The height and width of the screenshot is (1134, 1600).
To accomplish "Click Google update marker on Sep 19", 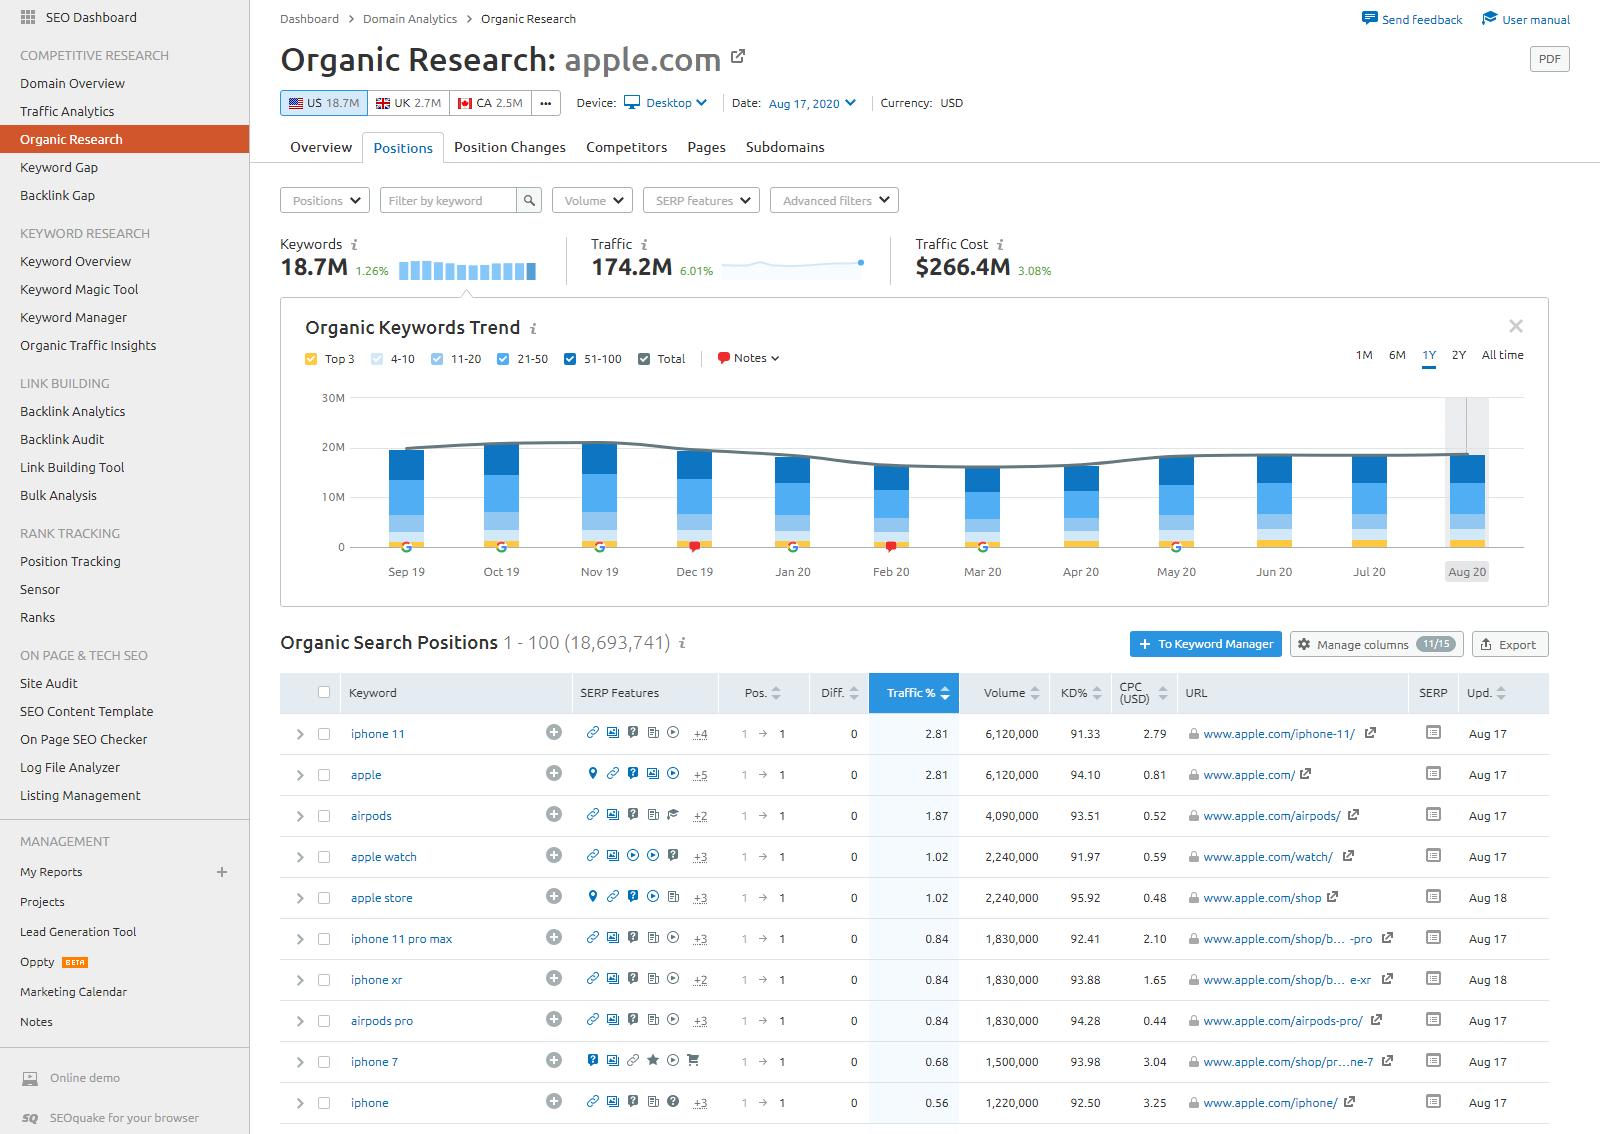I will [x=407, y=547].
